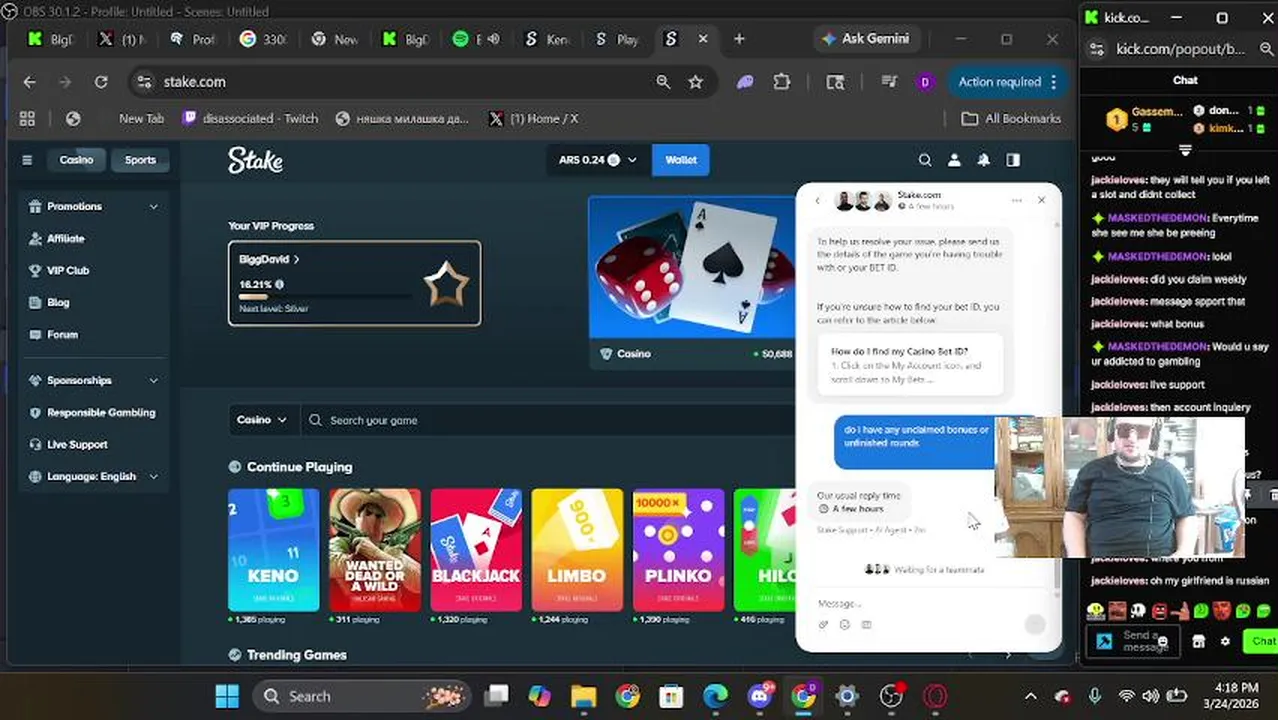Viewport: 1278px width, 720px height.
Task: Open 'How do I find my Casino Bet ID?' article
Action: coord(911,365)
